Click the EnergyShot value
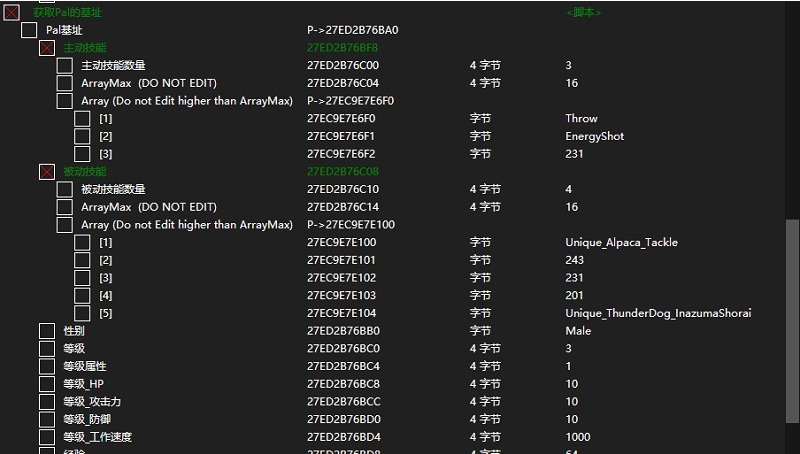The image size is (800, 454). coord(594,136)
